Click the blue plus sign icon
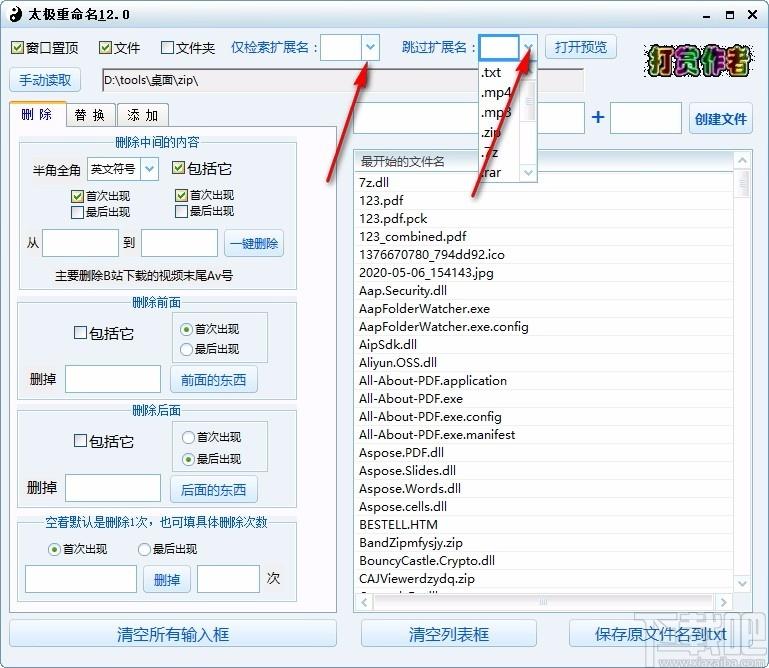Image resolution: width=769 pixels, height=668 pixels. point(597,117)
